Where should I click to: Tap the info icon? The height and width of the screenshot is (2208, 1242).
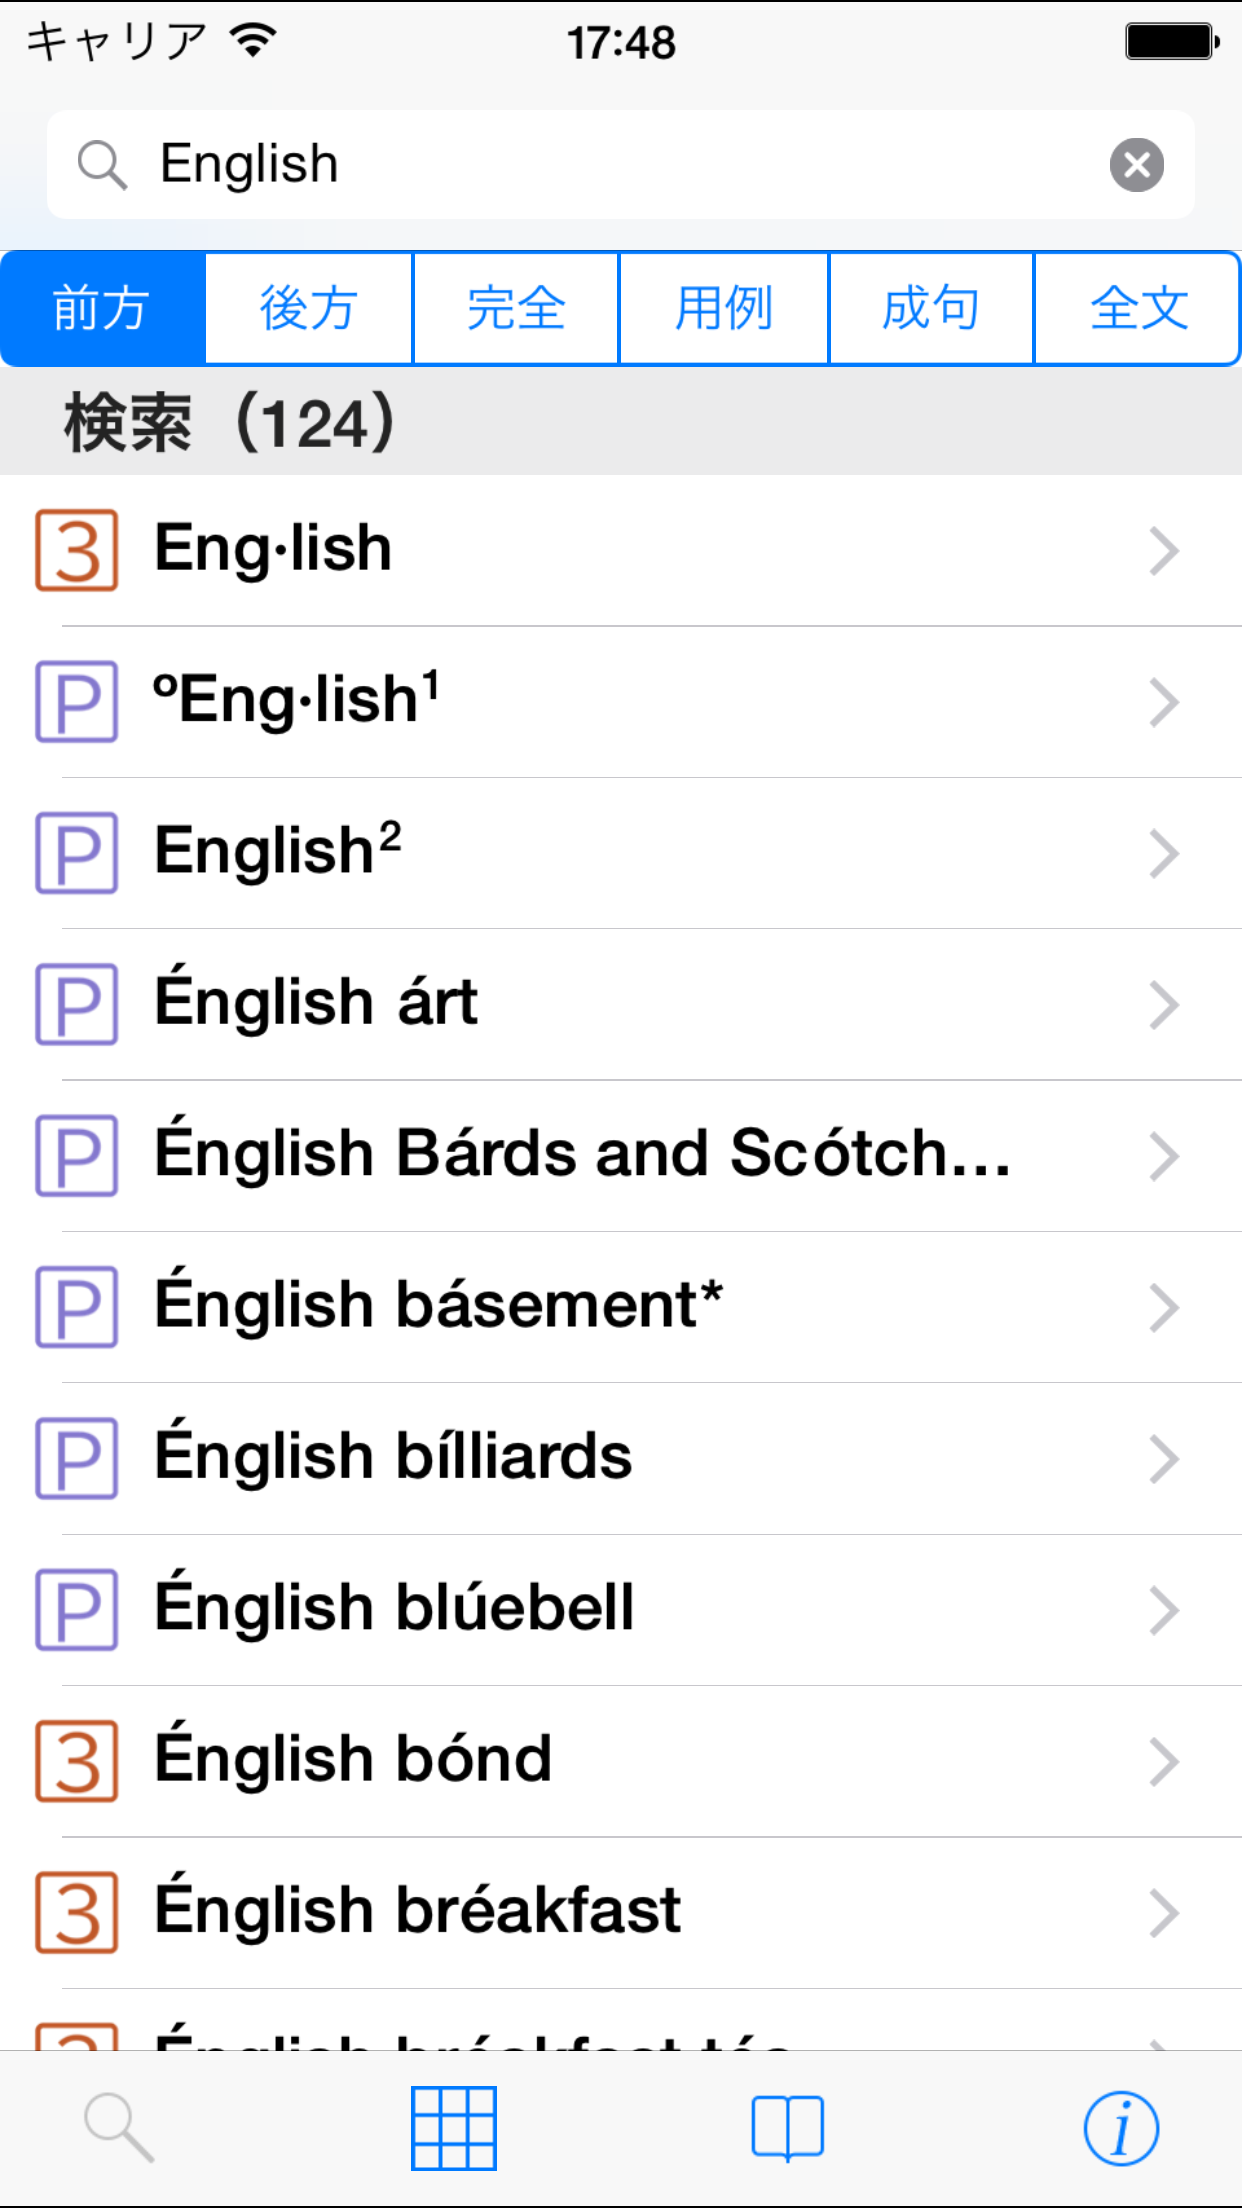point(1121,2128)
